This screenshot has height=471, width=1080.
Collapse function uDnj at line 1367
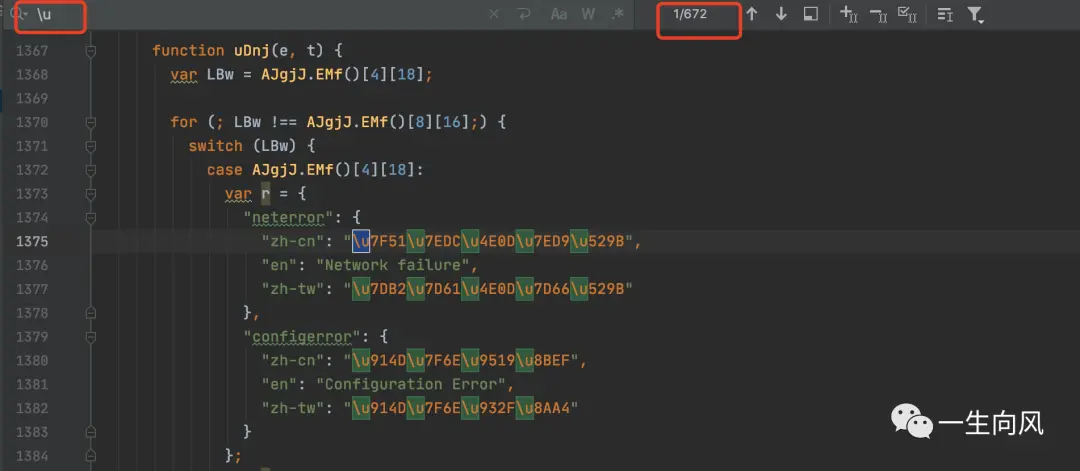pos(90,50)
